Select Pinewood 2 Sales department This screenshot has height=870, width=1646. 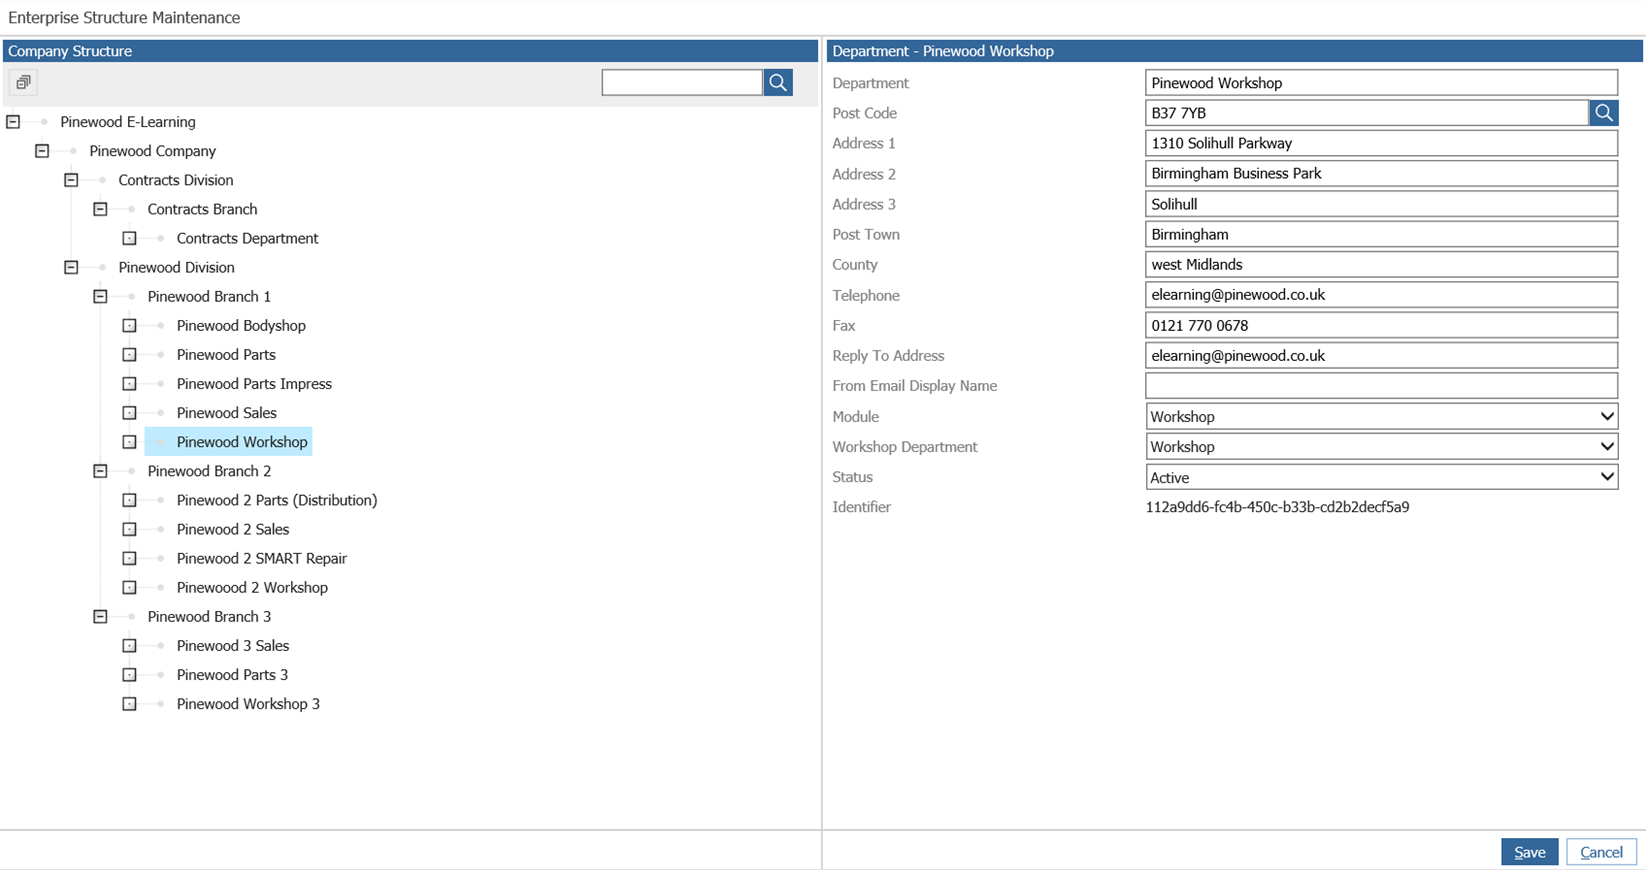[233, 529]
